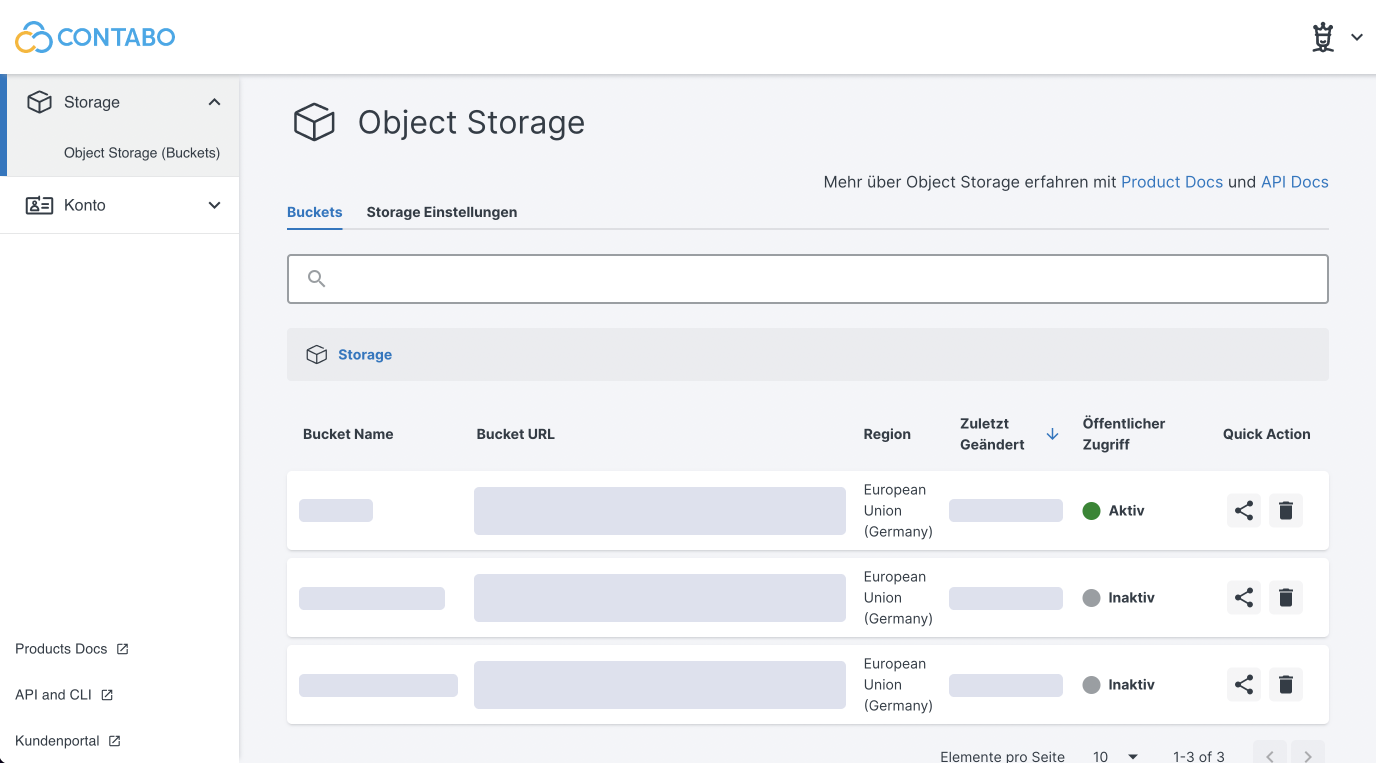Click the breadcrumb cube icon
This screenshot has width=1376, height=763.
(x=317, y=355)
